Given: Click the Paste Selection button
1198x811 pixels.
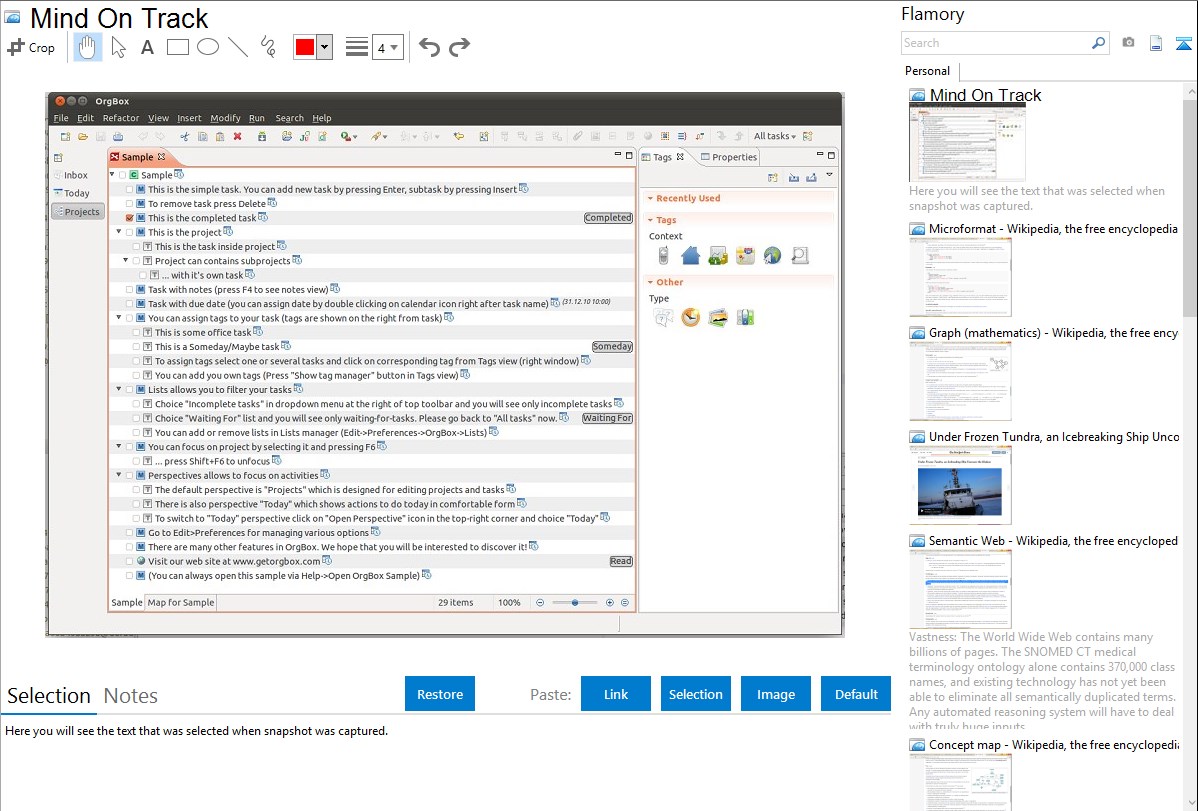Looking at the screenshot, I should point(696,694).
